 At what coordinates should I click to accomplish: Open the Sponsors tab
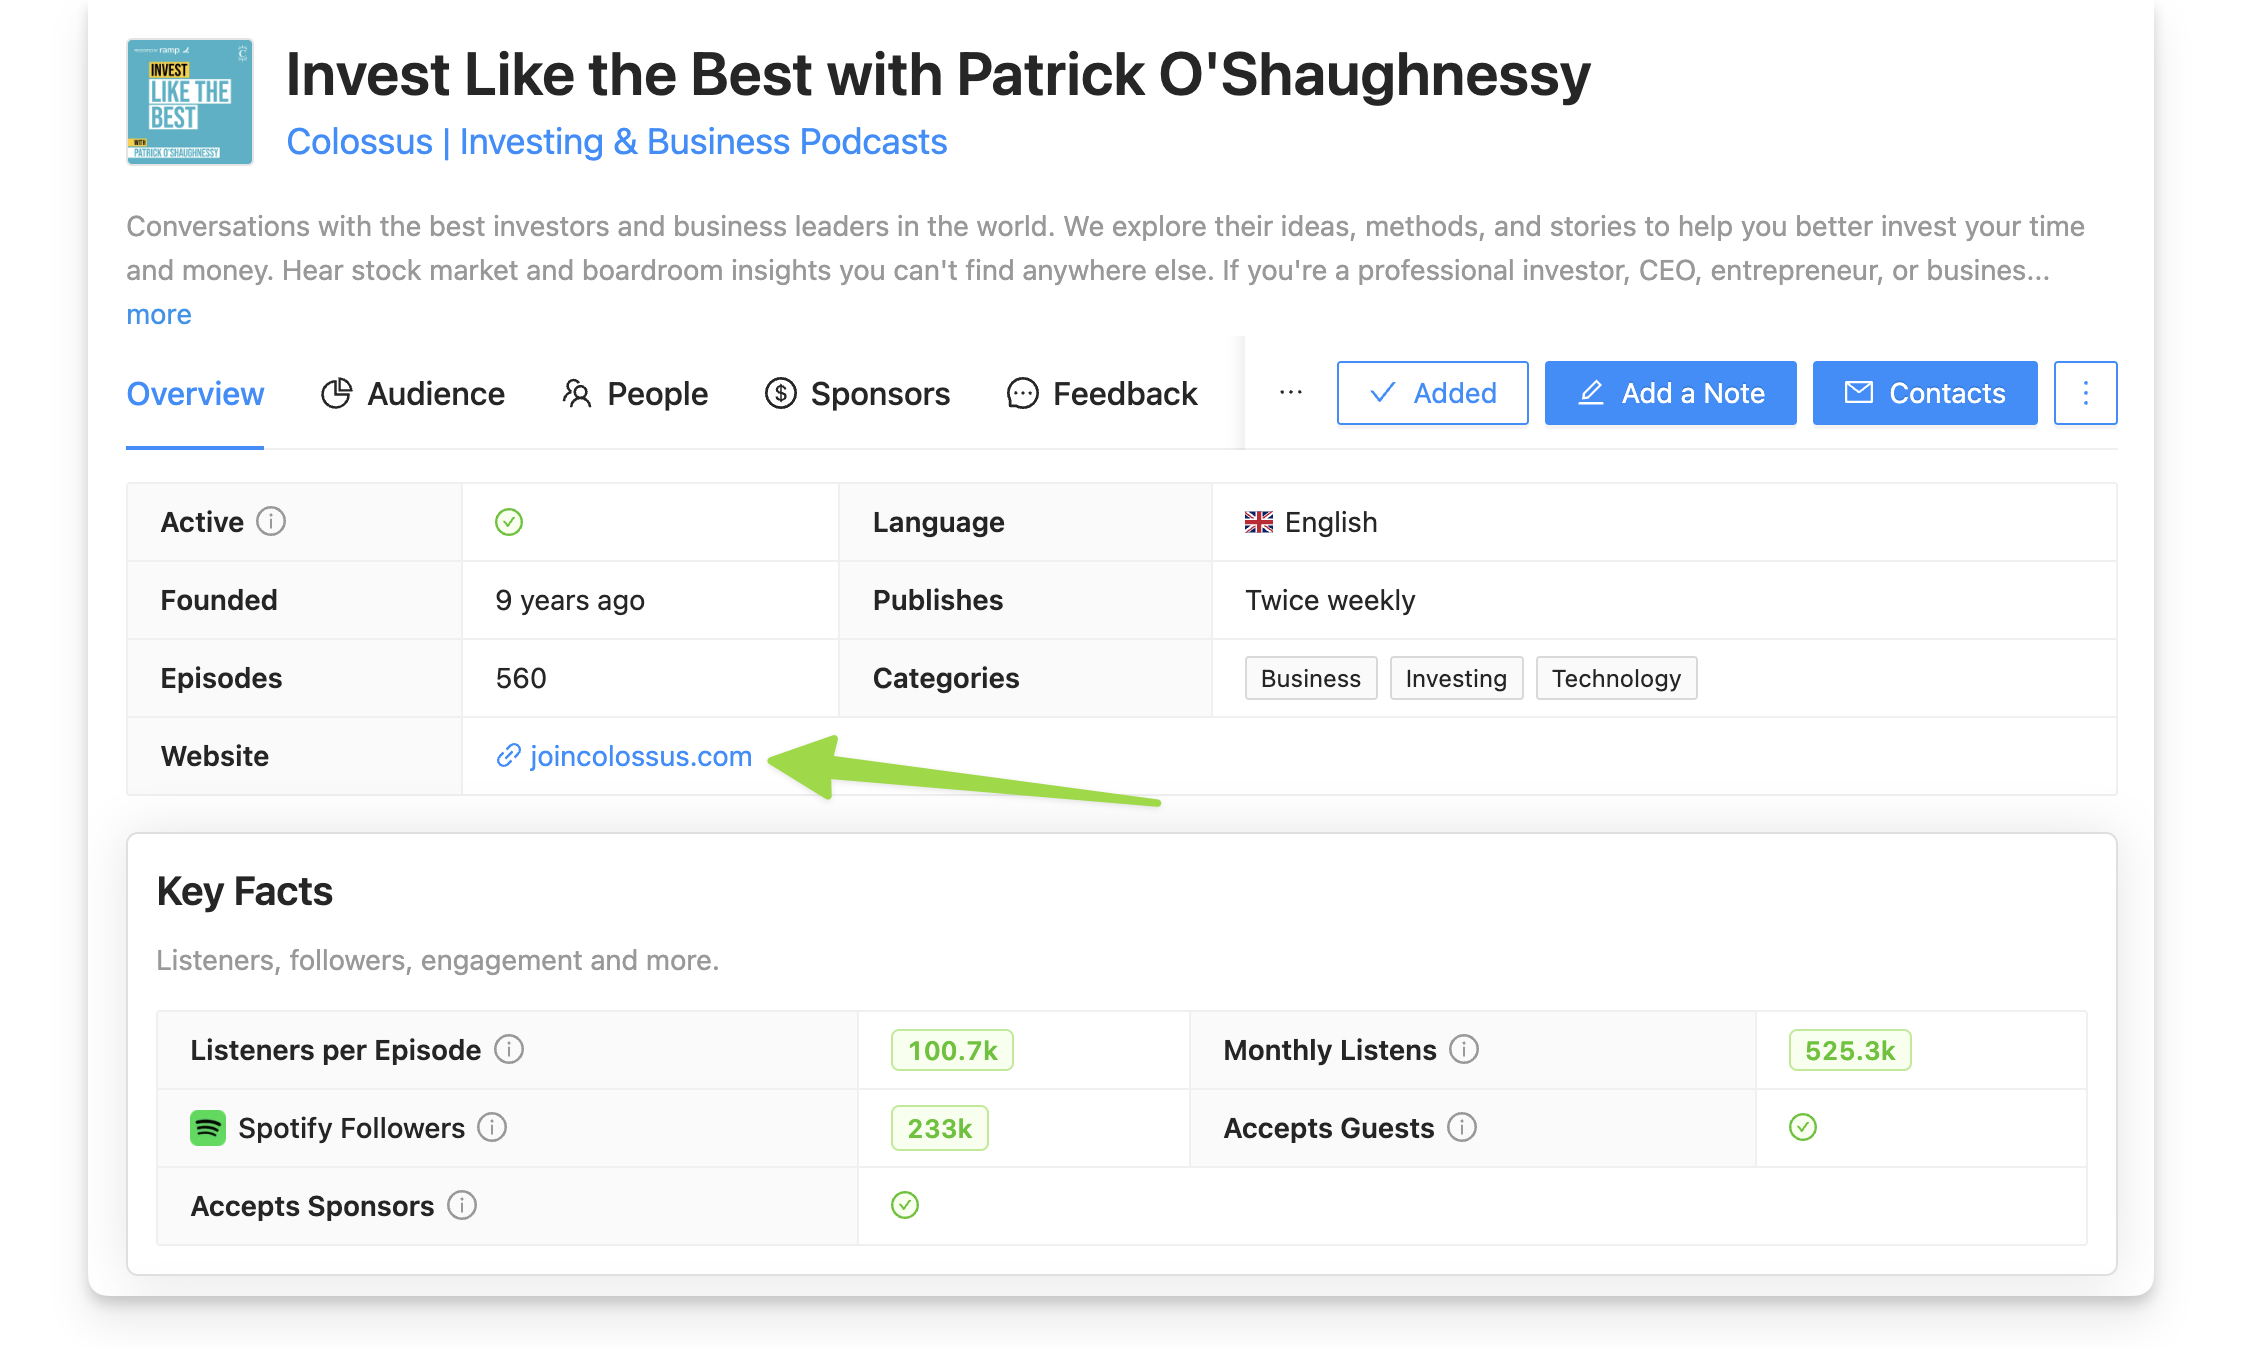pyautogui.click(x=857, y=394)
